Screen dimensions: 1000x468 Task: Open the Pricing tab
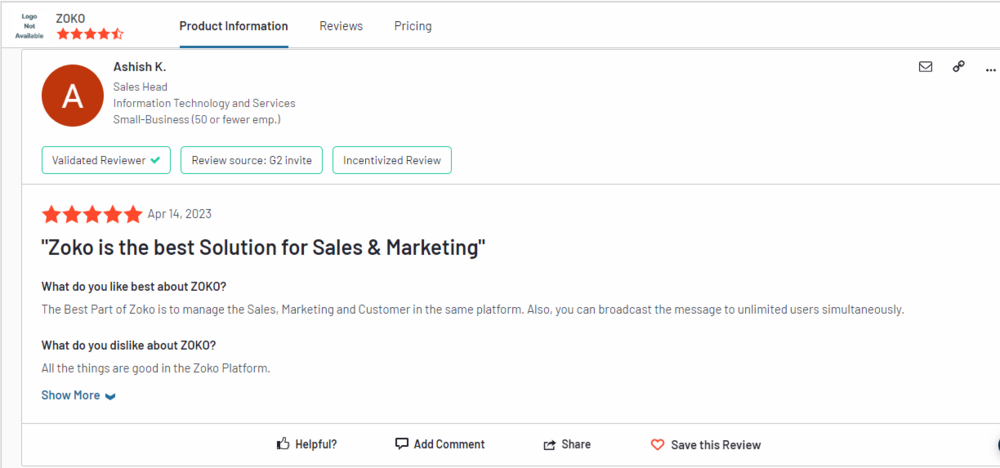pos(413,26)
